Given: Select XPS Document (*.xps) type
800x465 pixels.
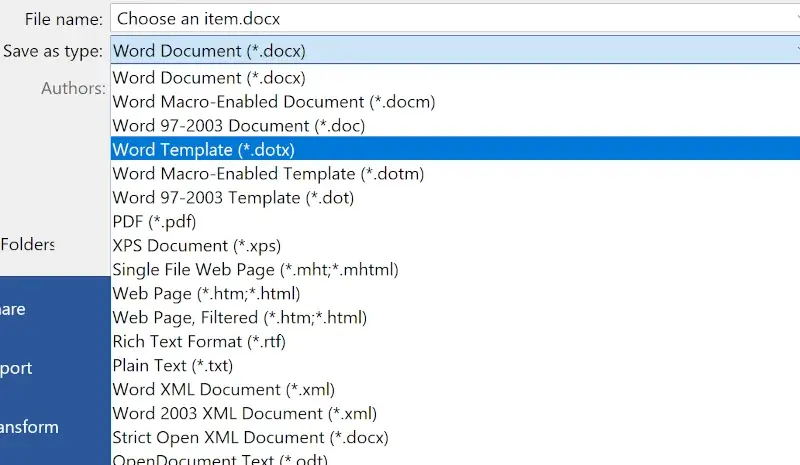Looking at the screenshot, I should pyautogui.click(x=196, y=246).
